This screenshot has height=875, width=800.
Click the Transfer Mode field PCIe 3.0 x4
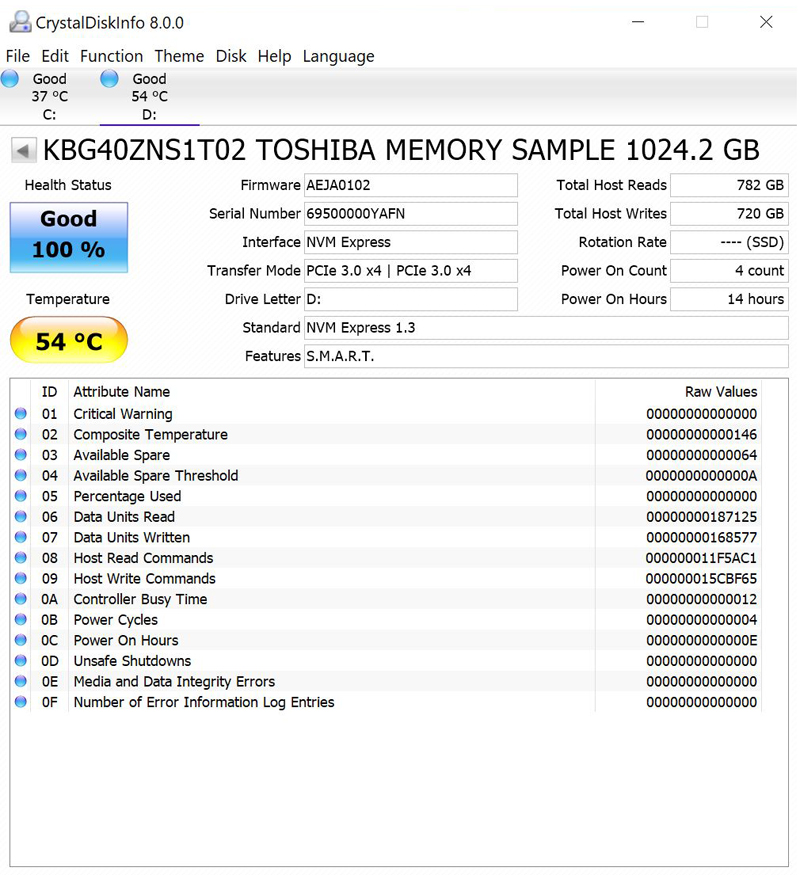(411, 271)
